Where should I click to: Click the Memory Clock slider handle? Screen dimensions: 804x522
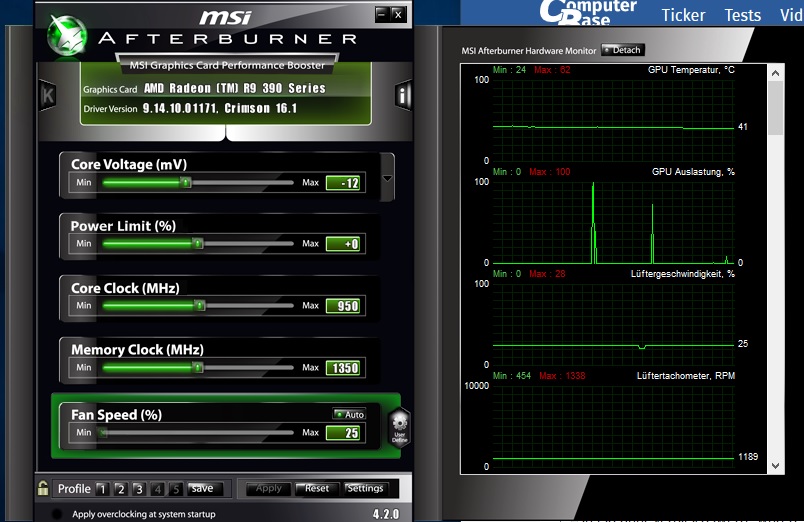click(197, 367)
